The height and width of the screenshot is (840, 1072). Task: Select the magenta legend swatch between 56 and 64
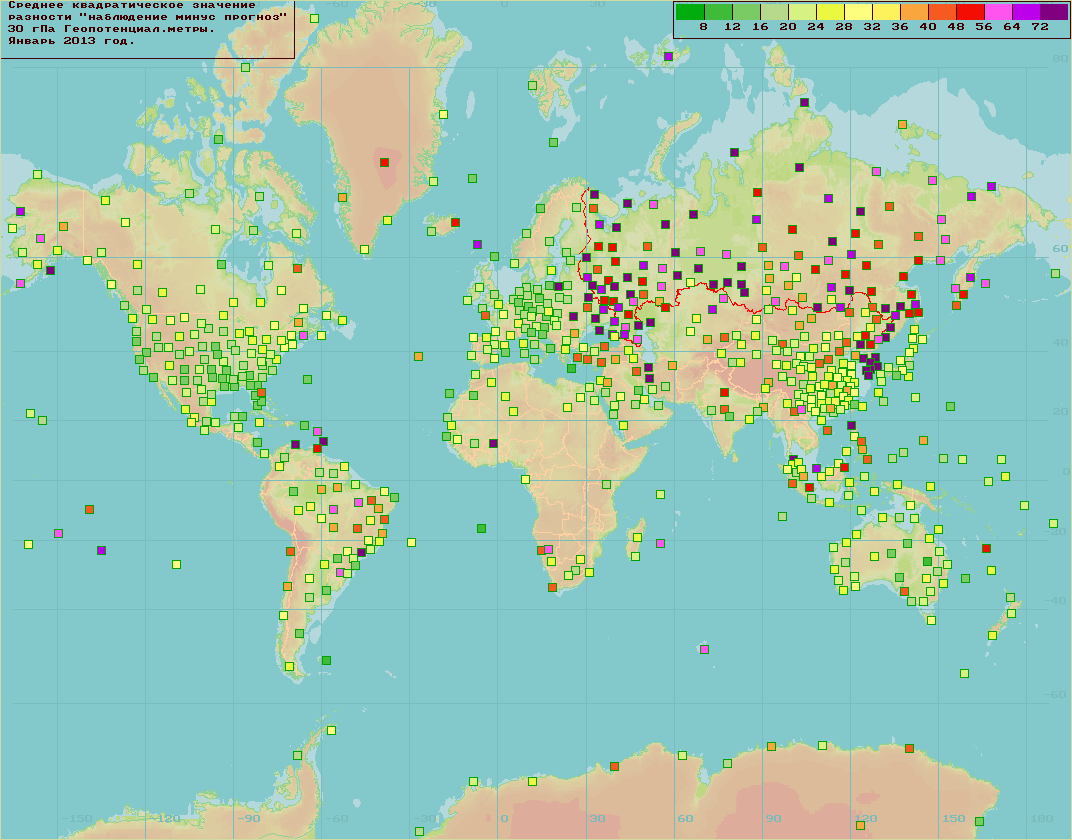998,12
